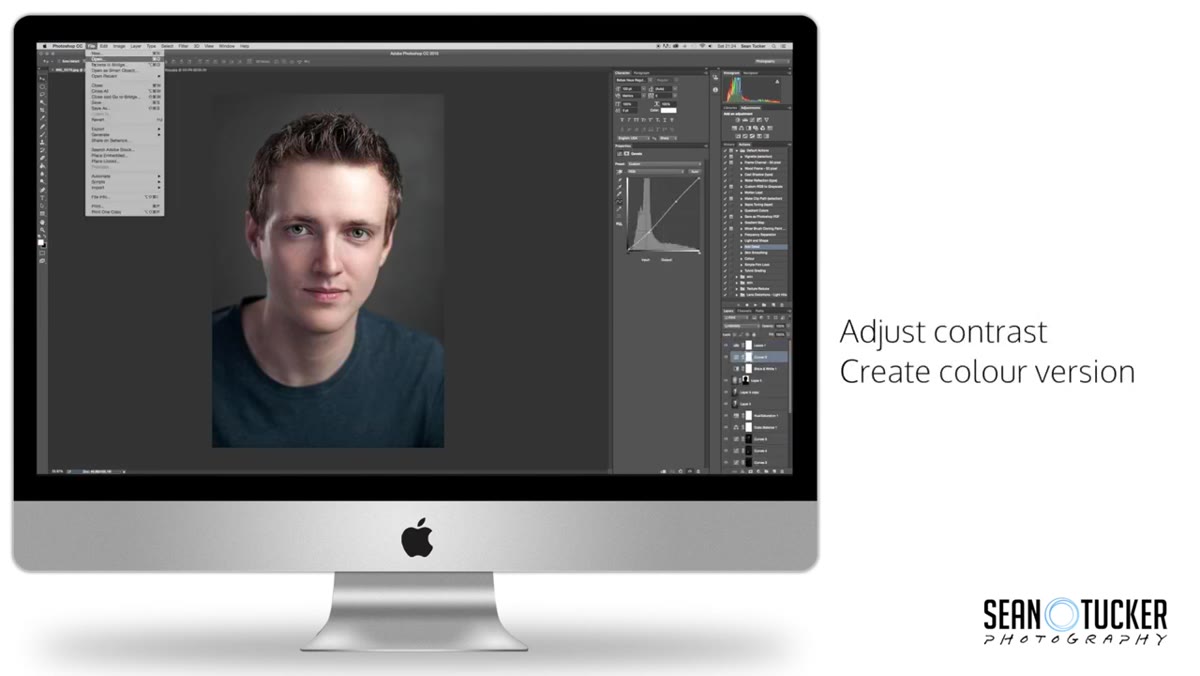Select the curve point editing tool in Curves

(619, 201)
